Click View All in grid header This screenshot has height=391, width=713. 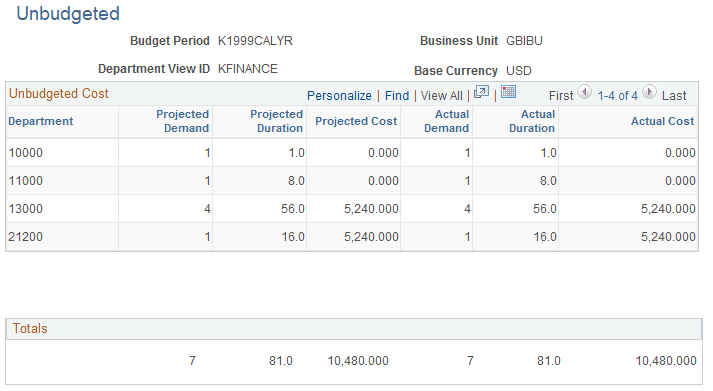pos(442,95)
